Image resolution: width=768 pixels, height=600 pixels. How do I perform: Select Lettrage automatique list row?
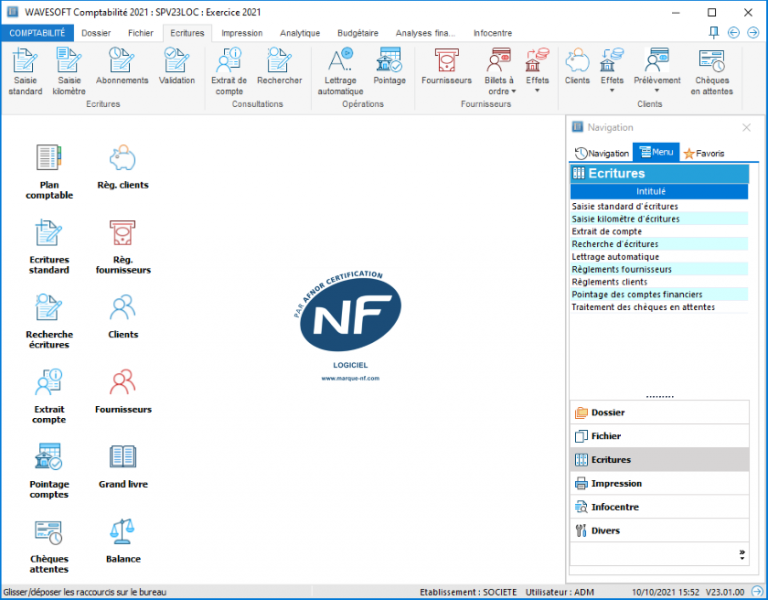point(659,257)
